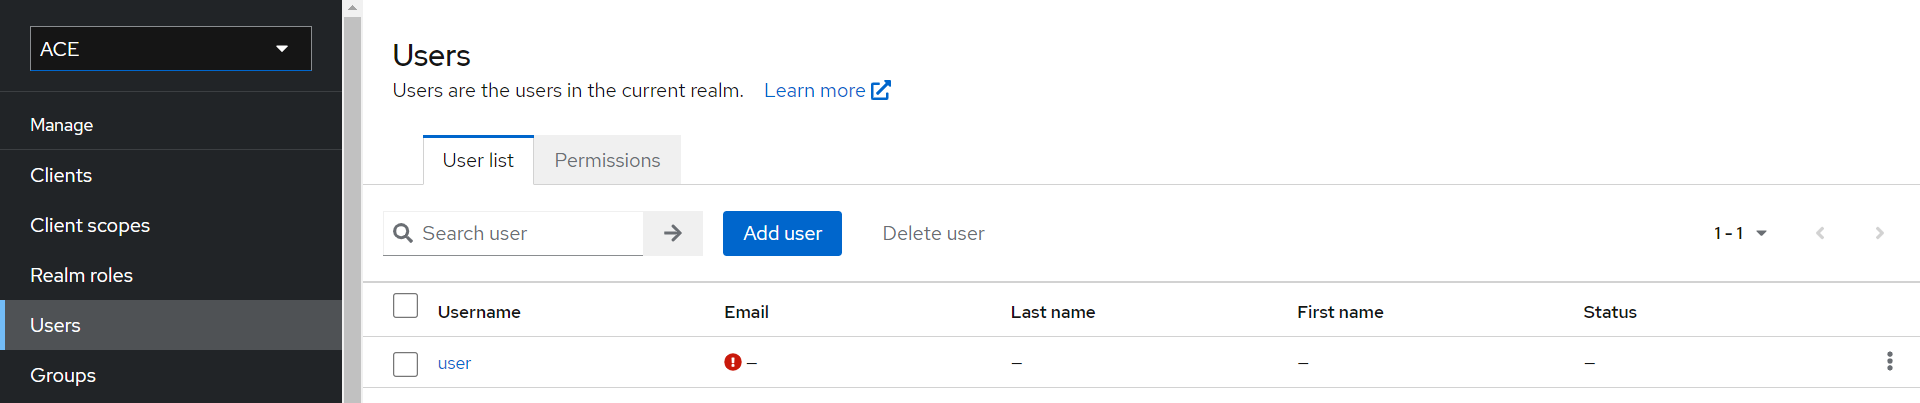Click sidebar scrollbar up arrow
This screenshot has width=1920, height=403.
point(352,8)
